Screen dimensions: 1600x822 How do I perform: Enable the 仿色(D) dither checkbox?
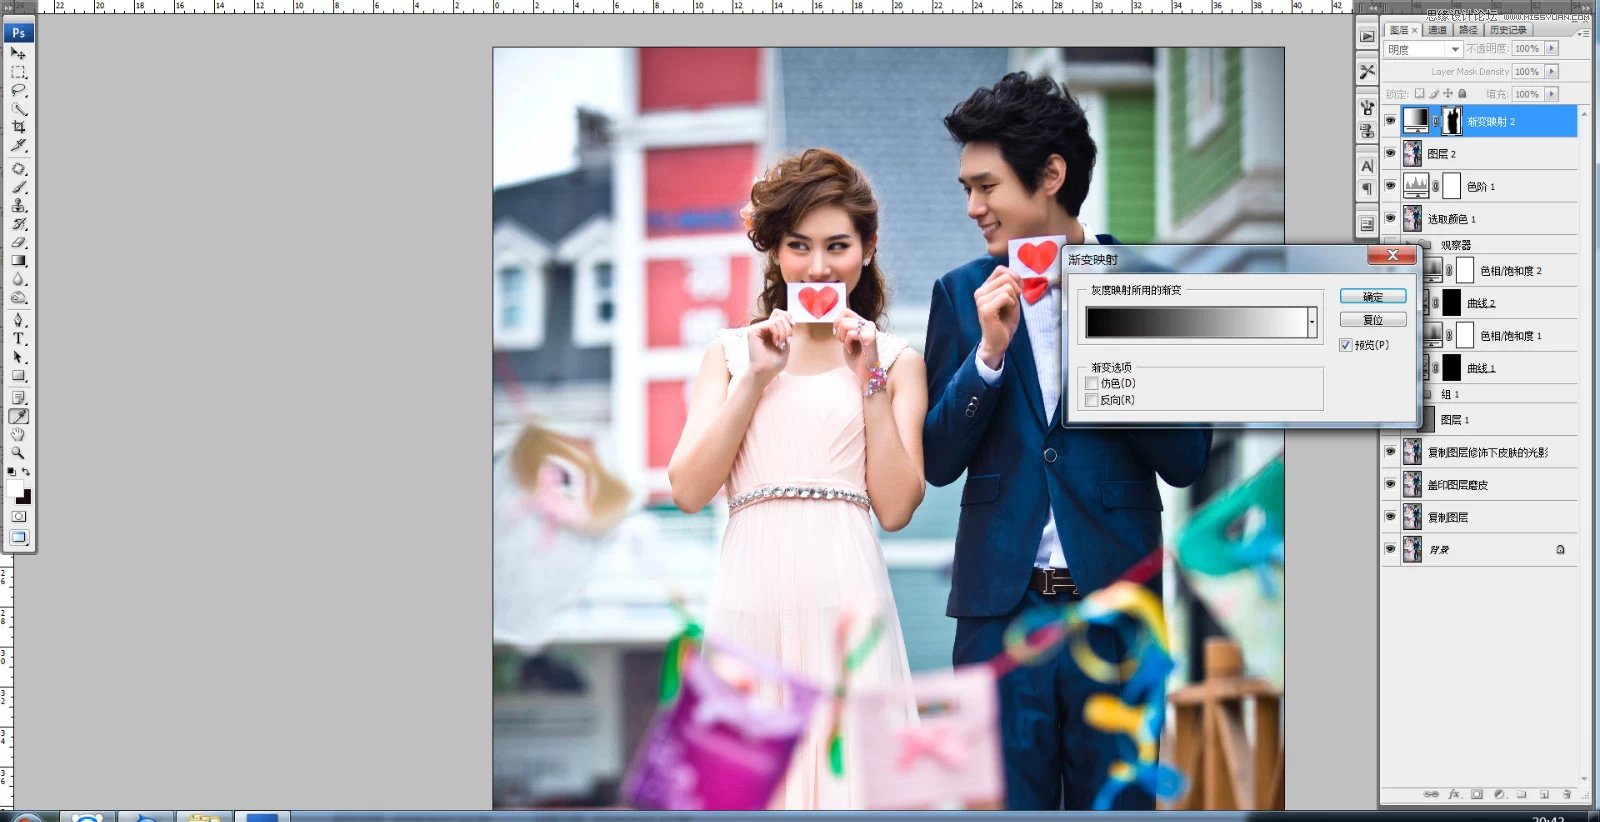point(1092,383)
